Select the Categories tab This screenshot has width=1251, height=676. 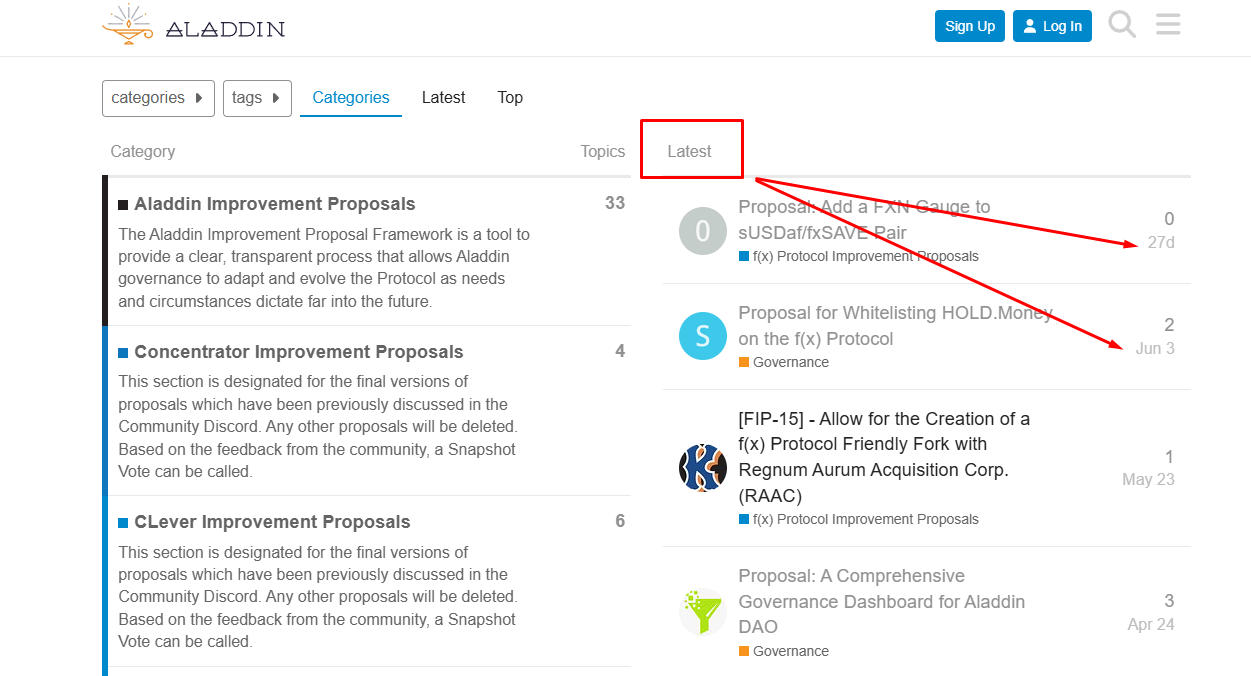point(351,97)
